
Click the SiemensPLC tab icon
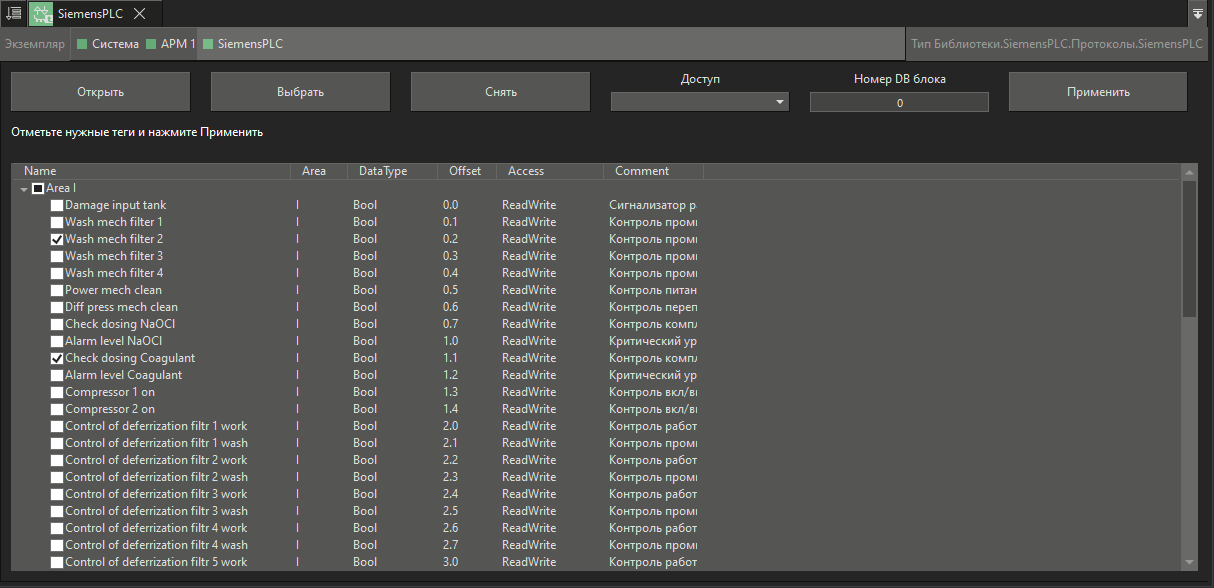click(41, 14)
